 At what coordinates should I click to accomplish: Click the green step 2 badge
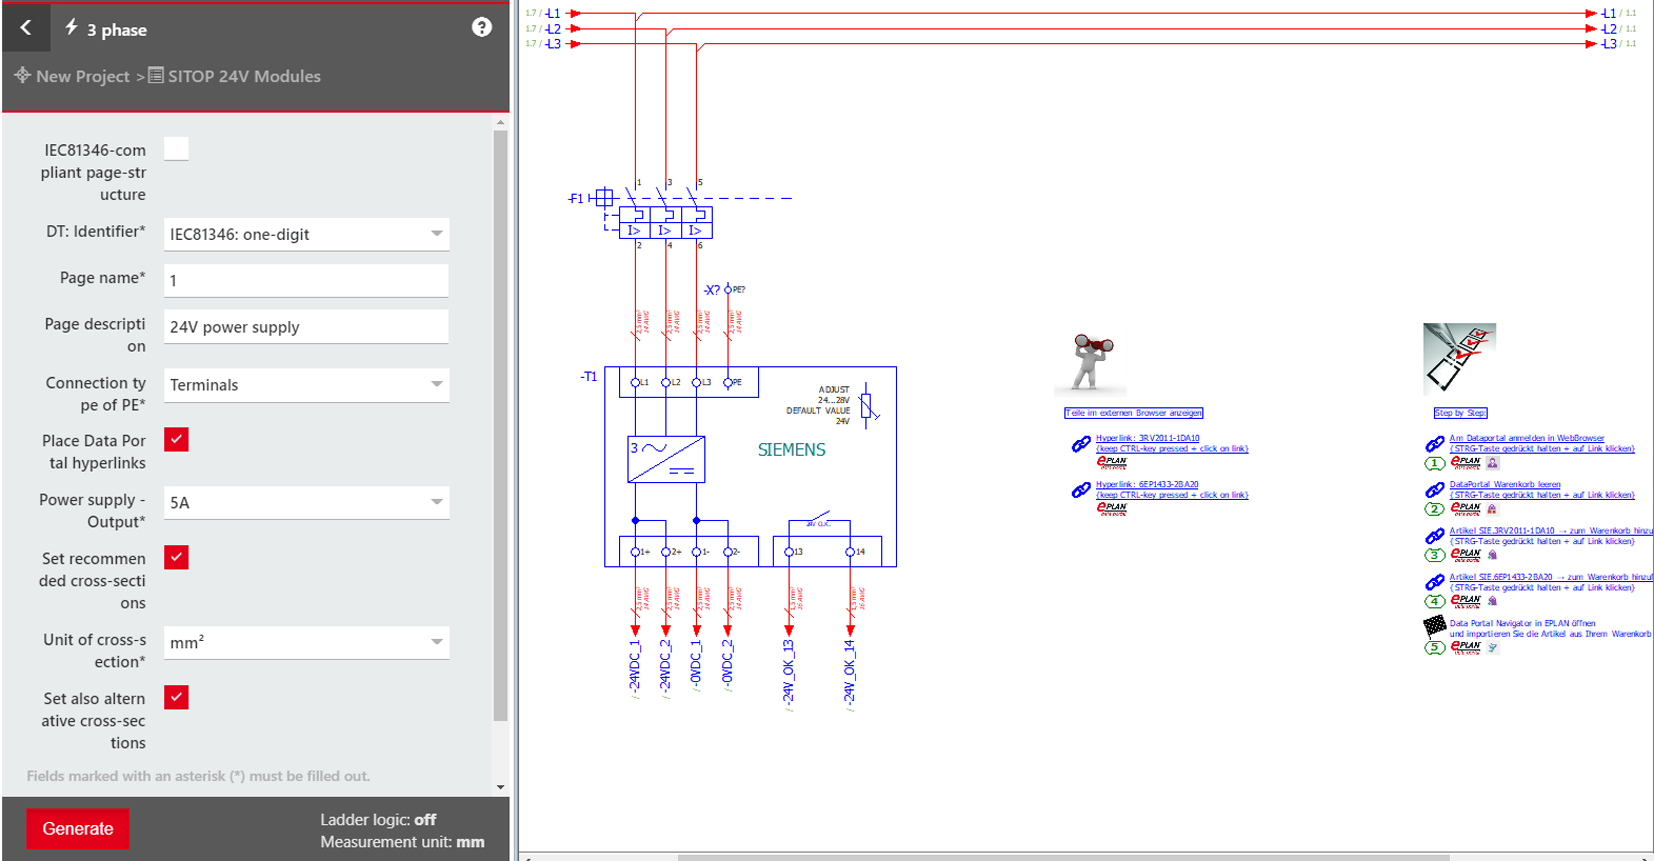[x=1434, y=509]
